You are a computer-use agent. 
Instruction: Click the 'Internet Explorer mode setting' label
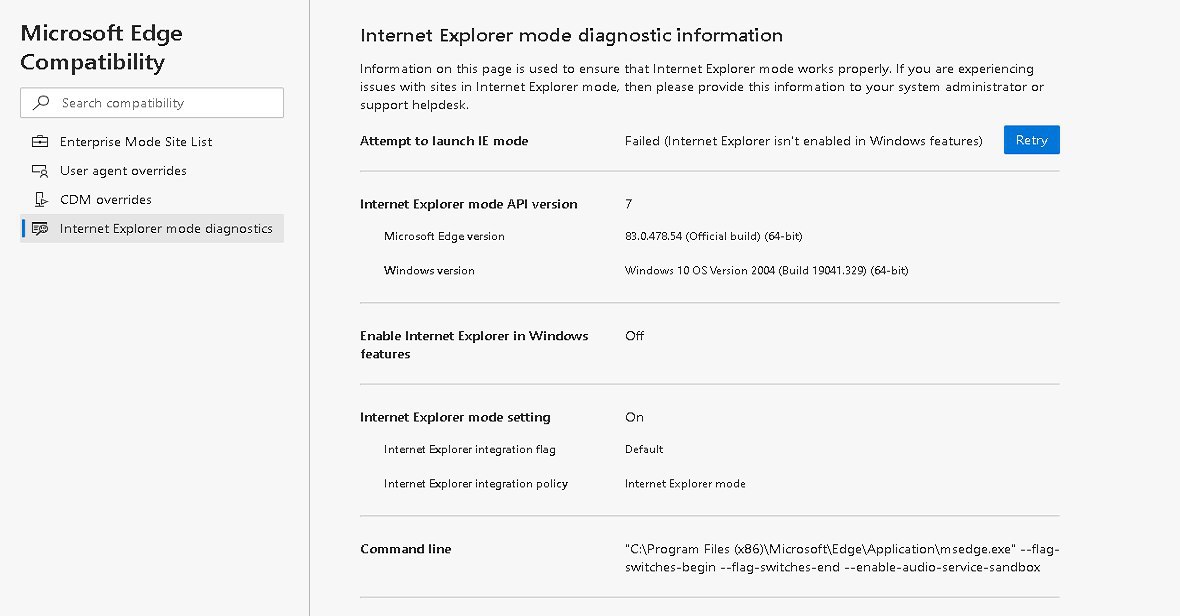455,417
